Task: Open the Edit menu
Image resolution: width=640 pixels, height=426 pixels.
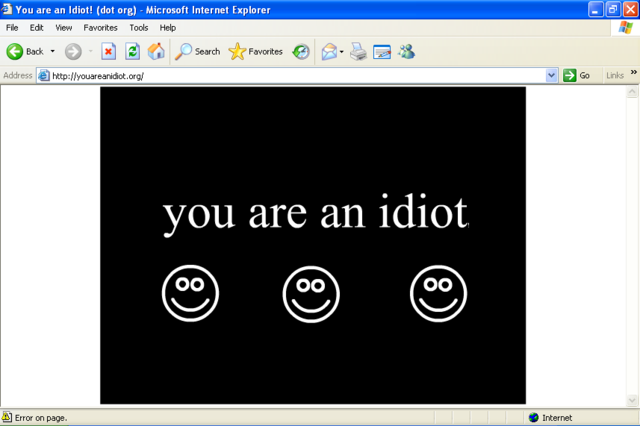Action: 36,28
